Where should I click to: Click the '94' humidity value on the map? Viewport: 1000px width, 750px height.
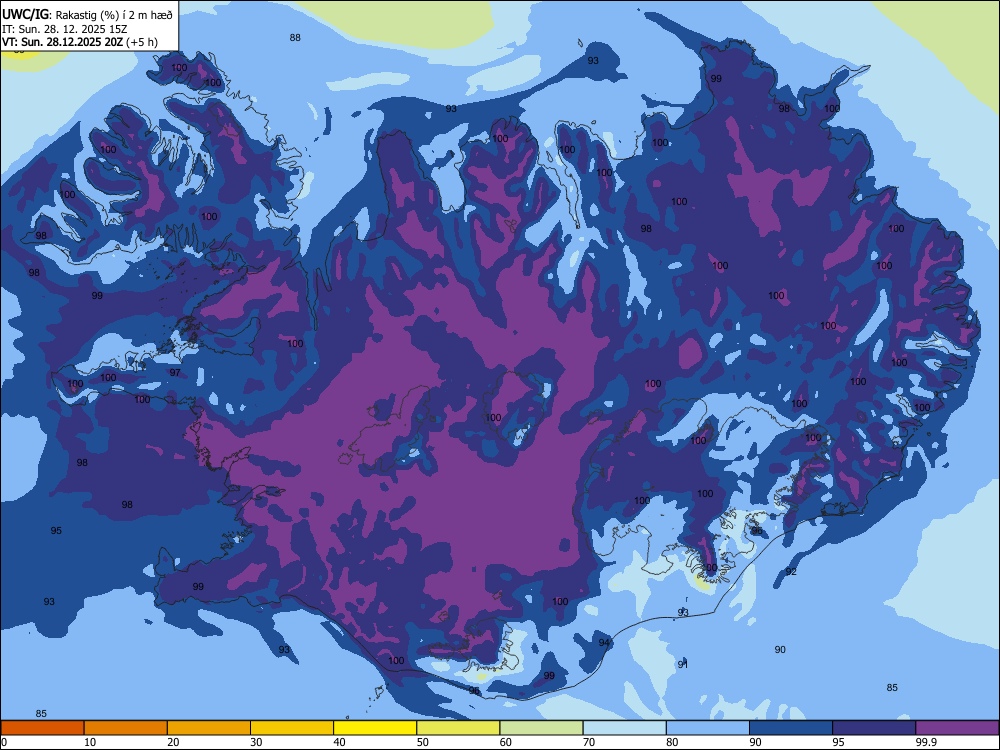click(x=604, y=642)
